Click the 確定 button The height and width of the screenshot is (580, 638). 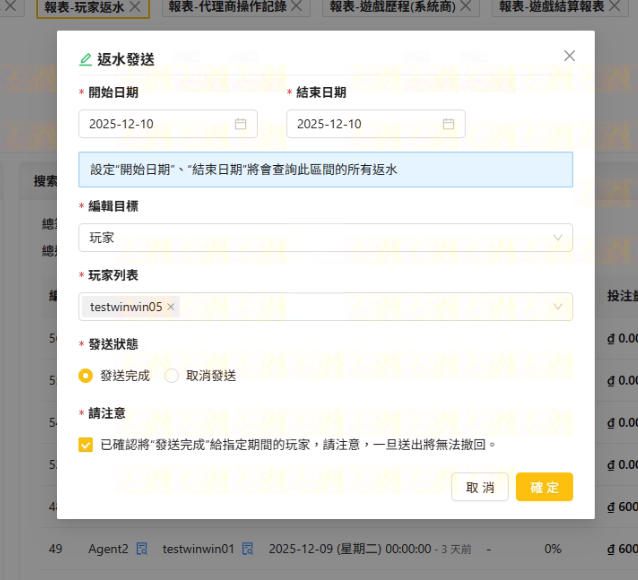544,487
